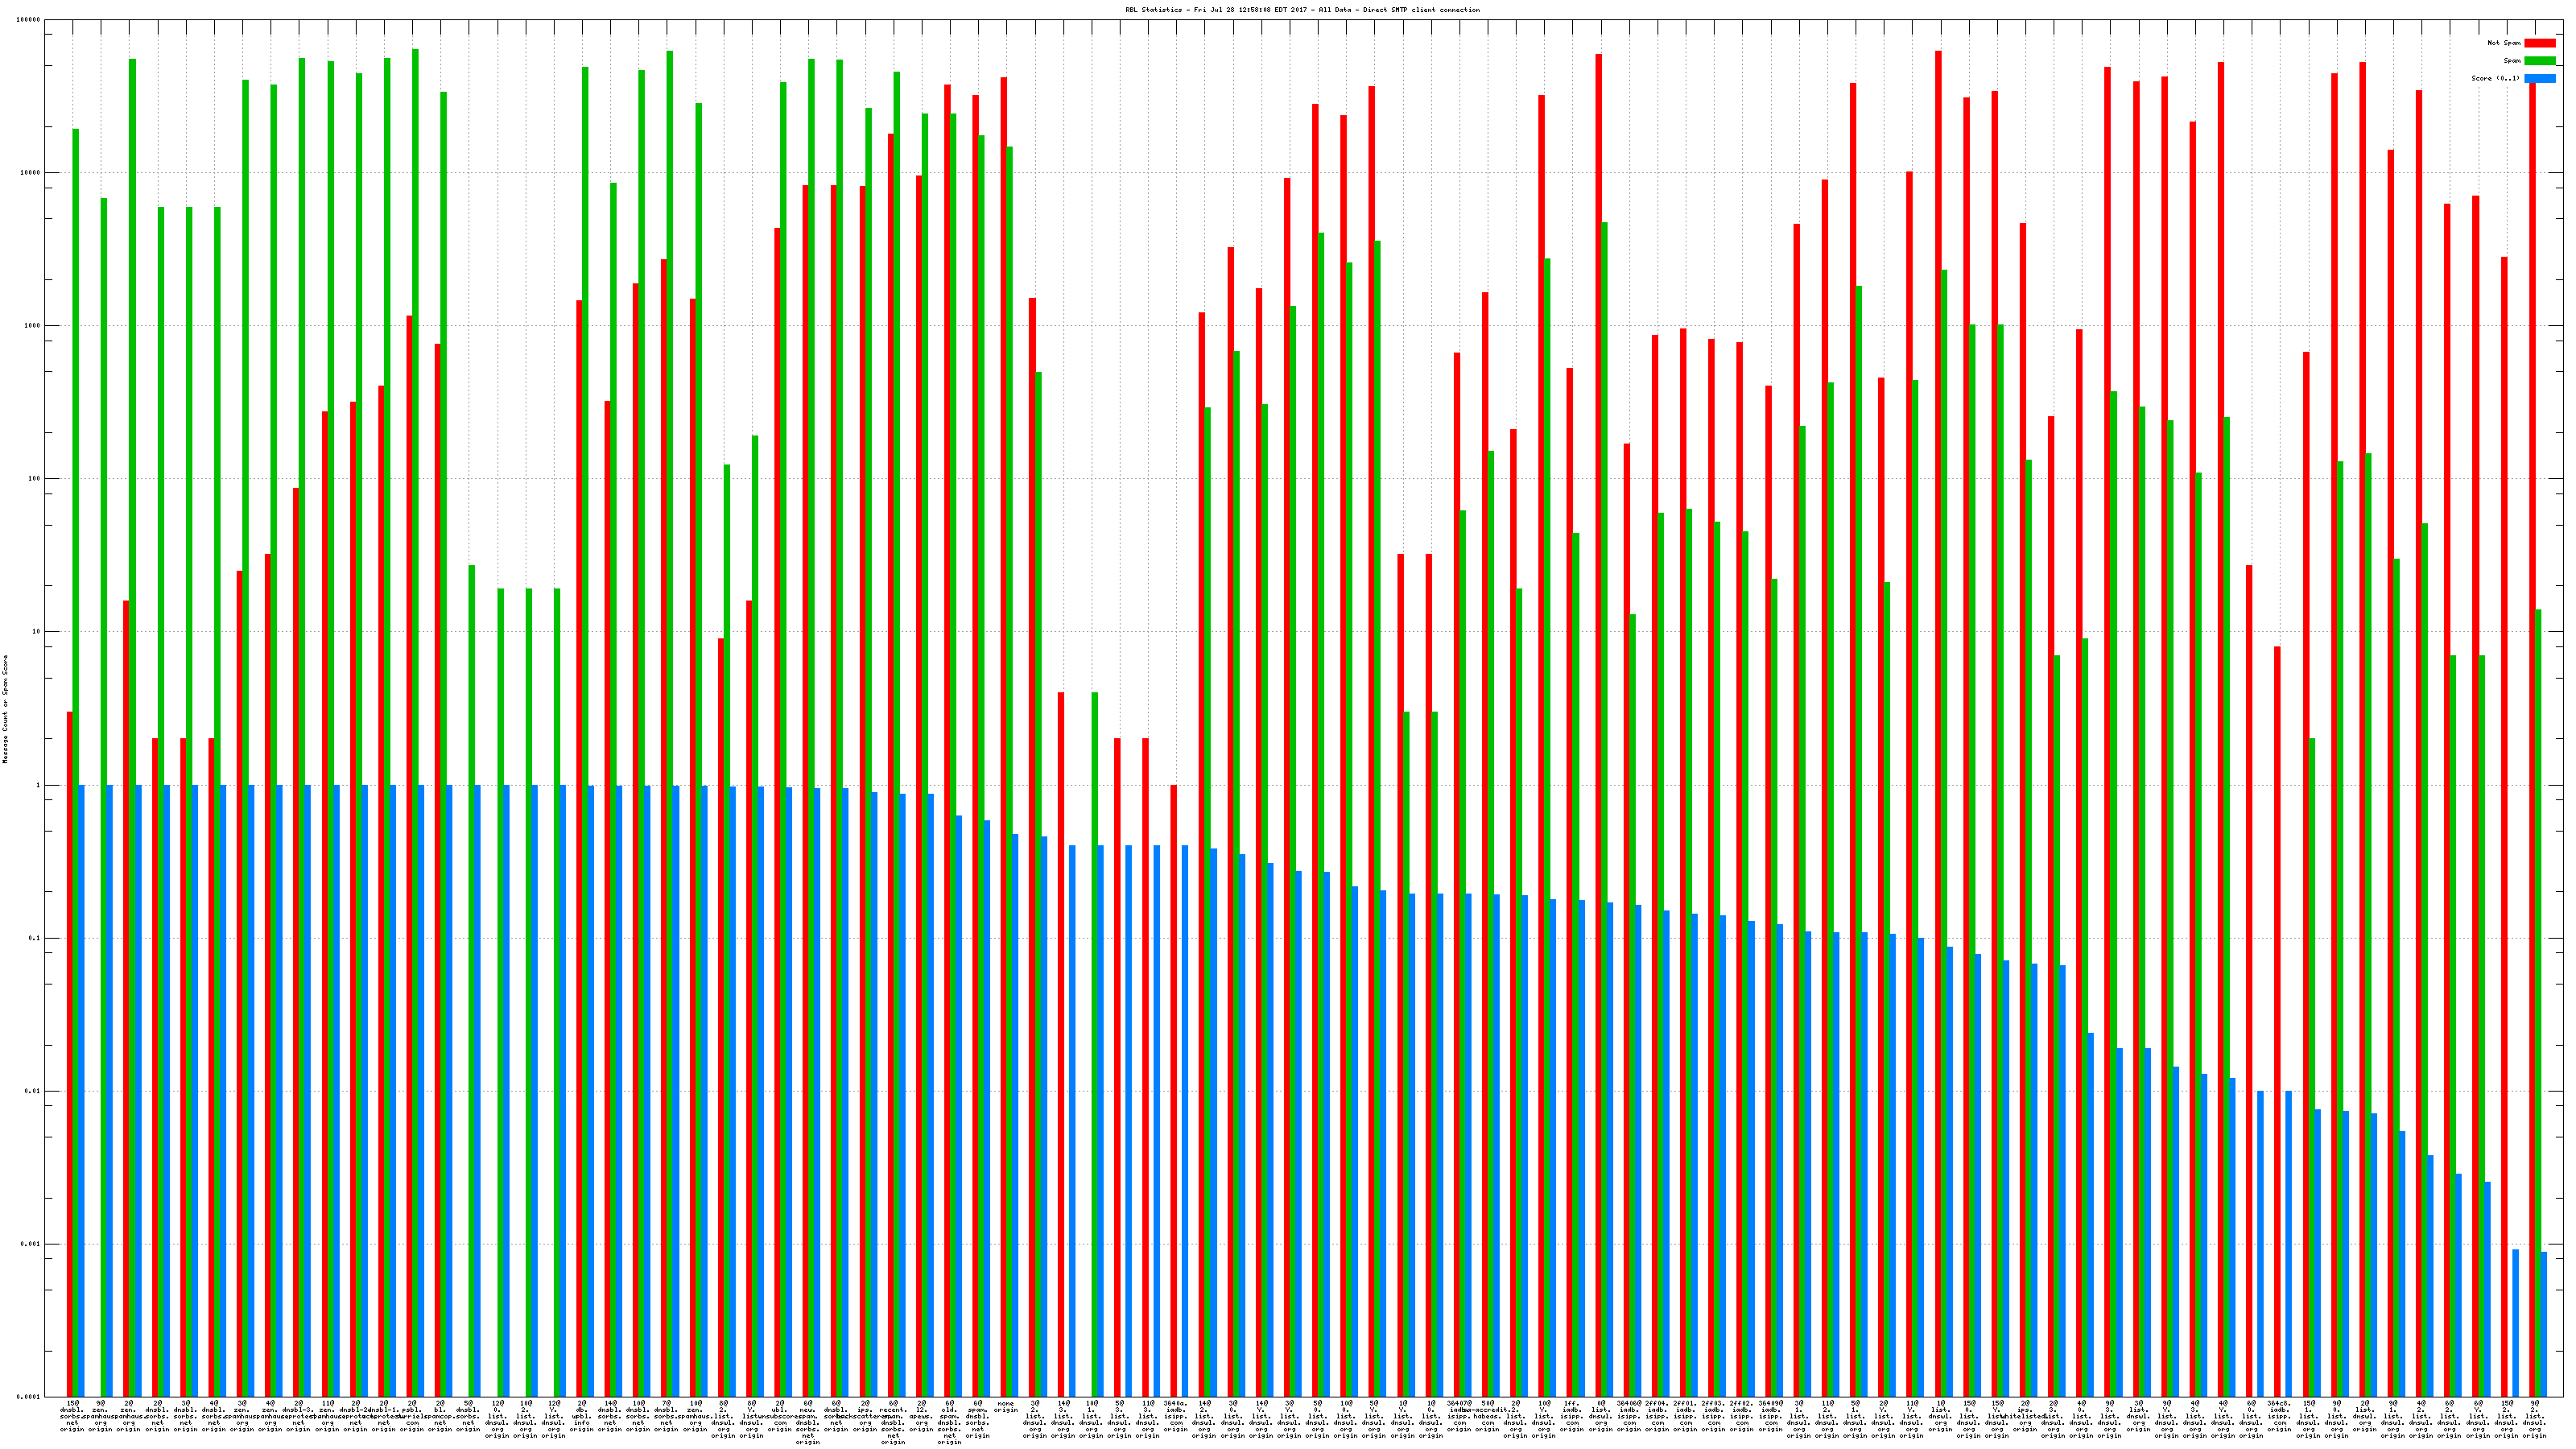Click the RBL Statistics chart title
The width and height of the screenshot is (2576, 1449).
pos(1302,10)
